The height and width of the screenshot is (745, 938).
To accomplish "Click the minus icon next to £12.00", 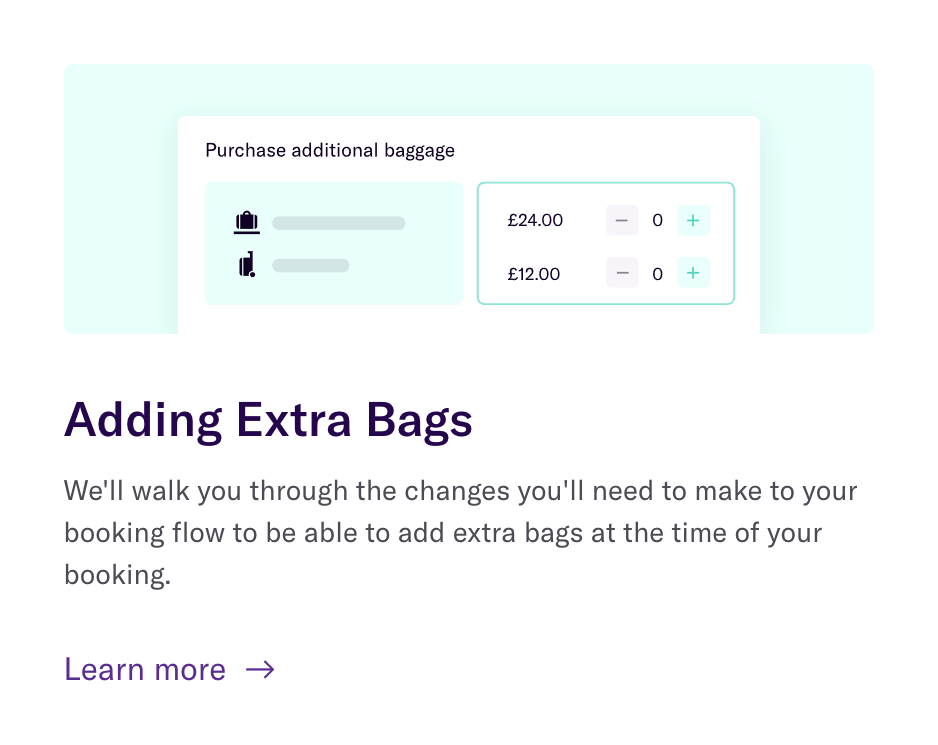I will 621,273.
